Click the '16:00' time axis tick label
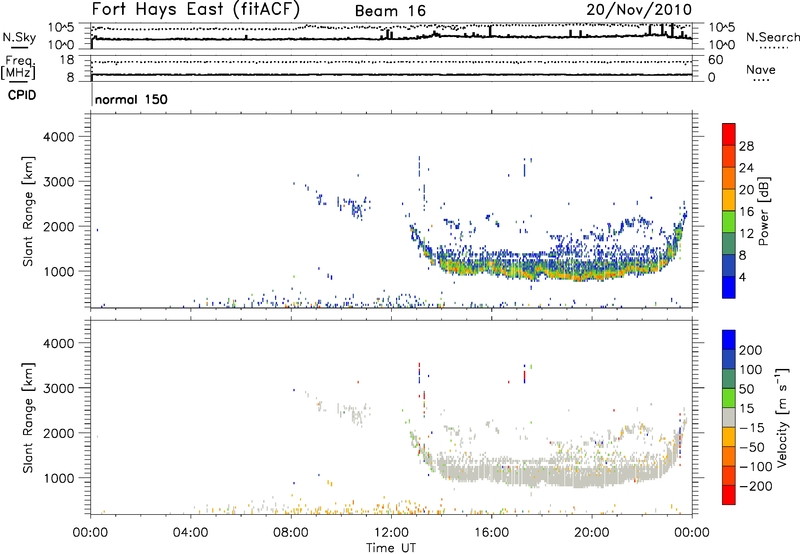Image resolution: width=800 pixels, height=554 pixels. click(491, 533)
